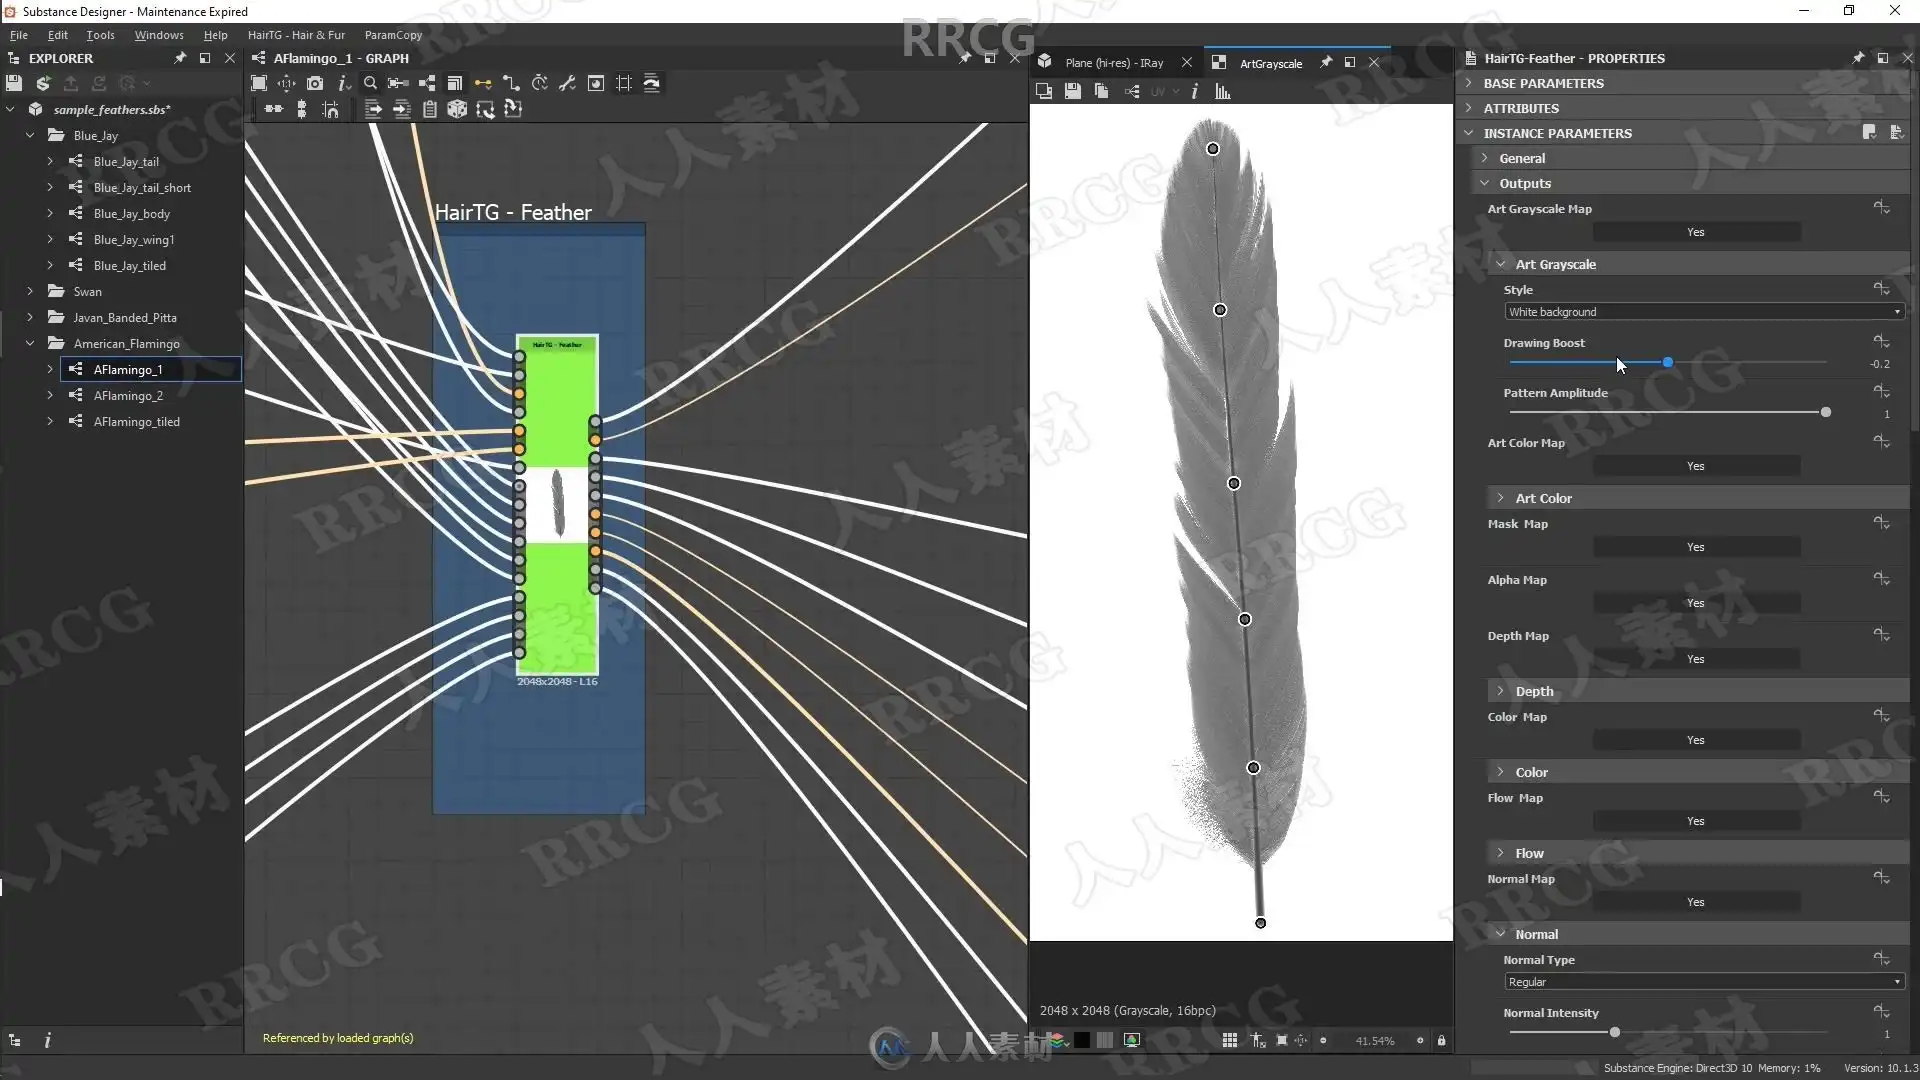This screenshot has height=1080, width=1920.
Task: Click the Drawing Boost slider handle
Action: [x=1667, y=362]
